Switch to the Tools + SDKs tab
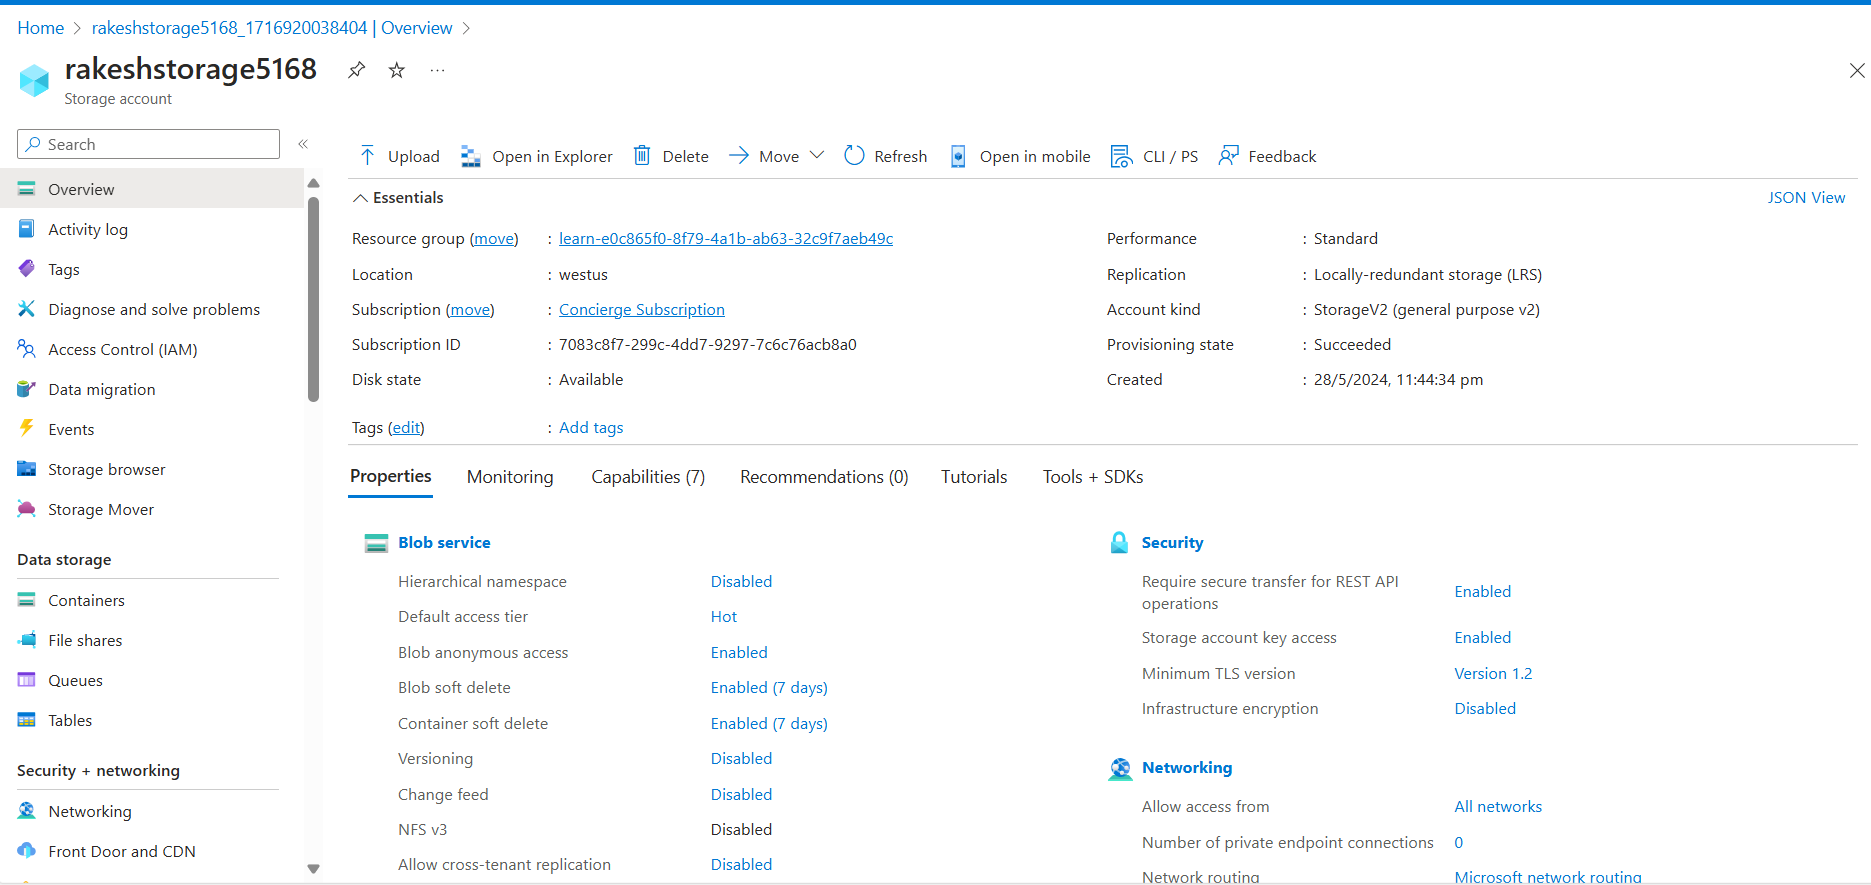This screenshot has height=885, width=1871. (1093, 477)
